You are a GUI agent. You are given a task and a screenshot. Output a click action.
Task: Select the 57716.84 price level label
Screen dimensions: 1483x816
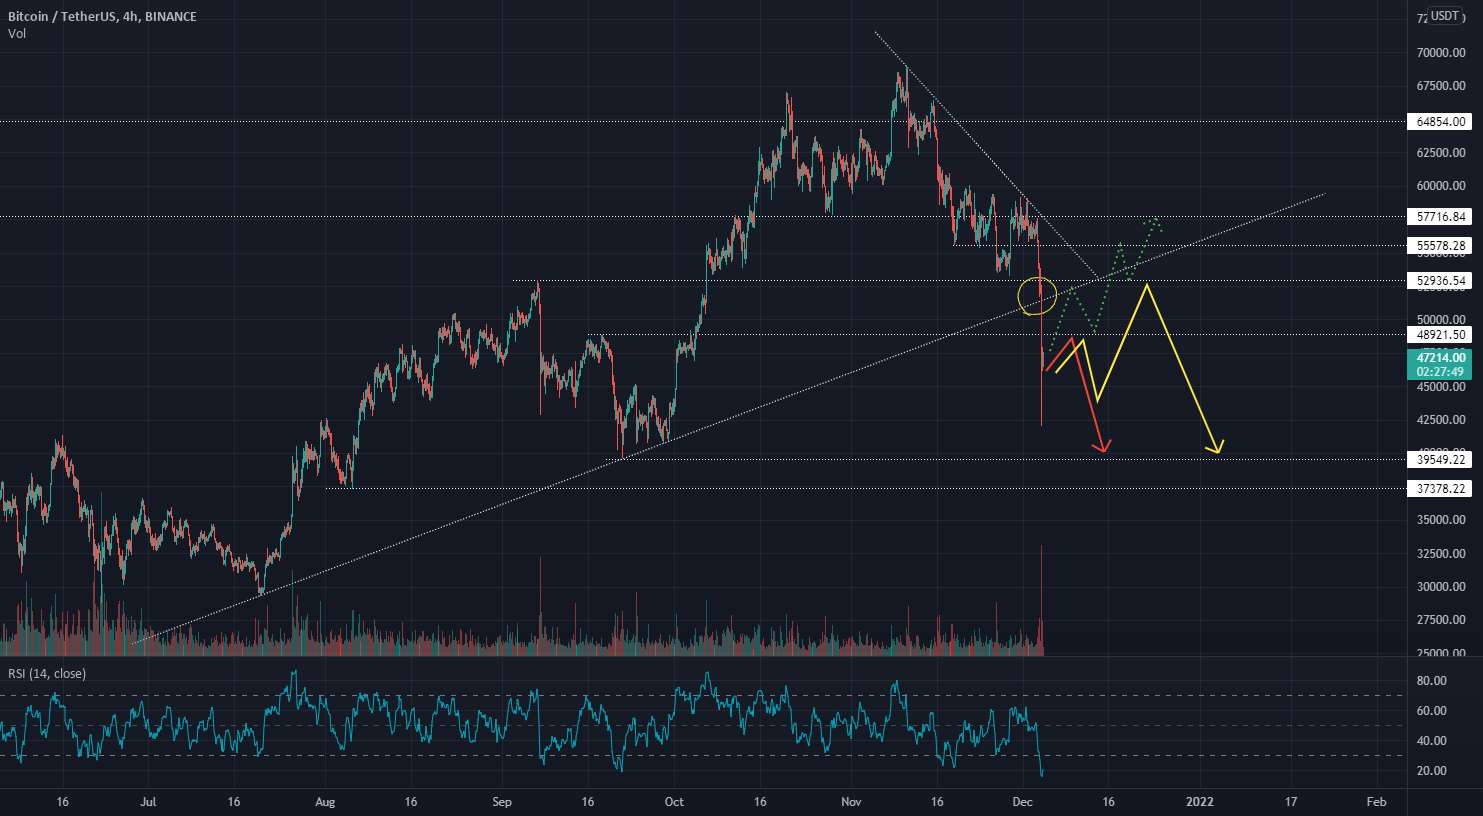pyautogui.click(x=1442, y=217)
